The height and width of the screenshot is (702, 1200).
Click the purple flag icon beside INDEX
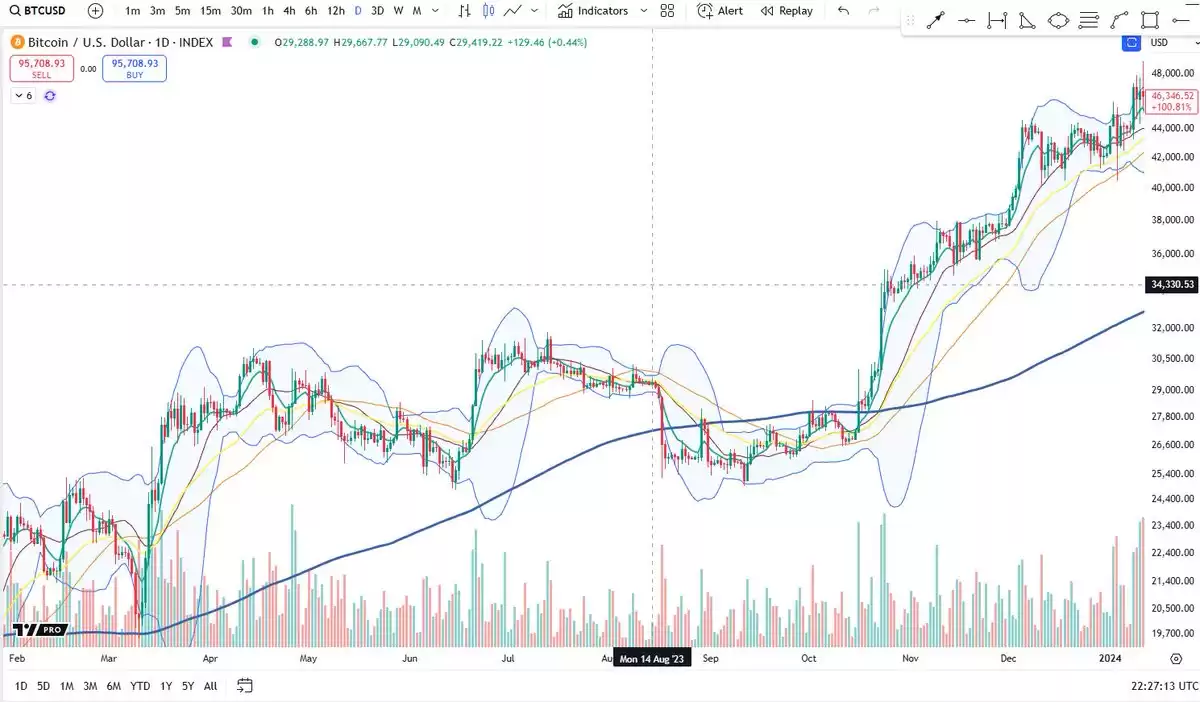(x=227, y=43)
